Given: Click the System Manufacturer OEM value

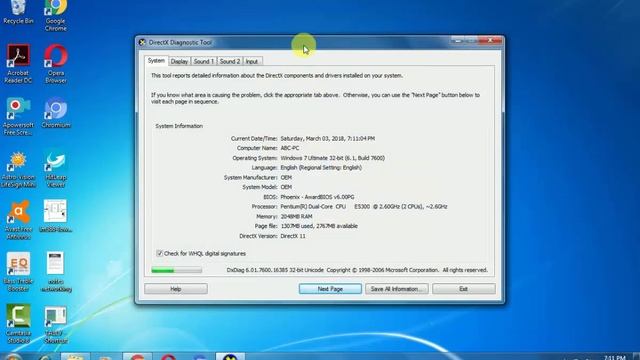Looking at the screenshot, I should click(286, 178).
